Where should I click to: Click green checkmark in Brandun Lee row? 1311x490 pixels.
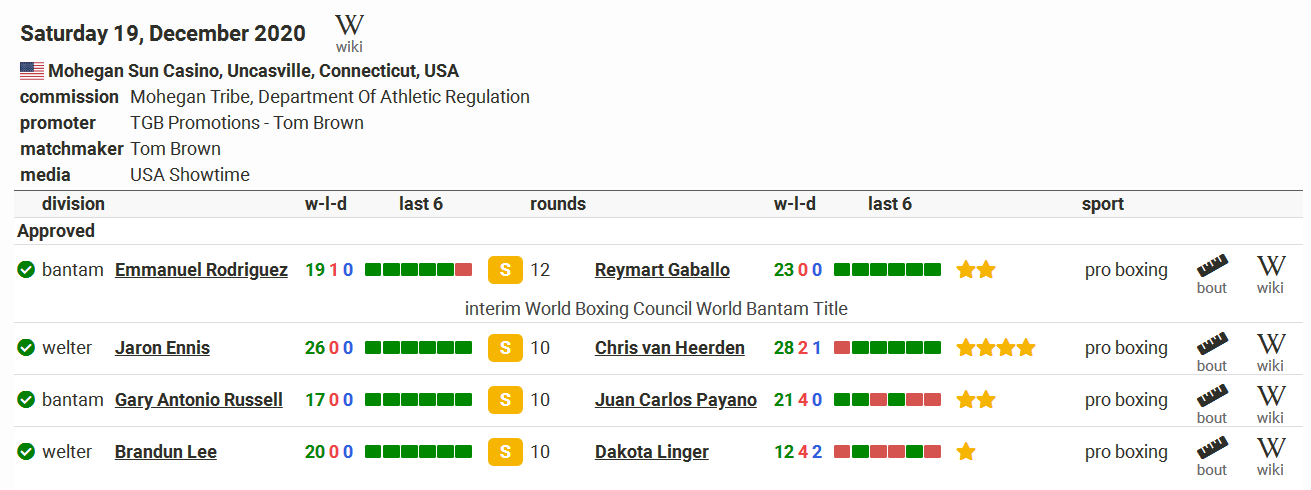[26, 452]
